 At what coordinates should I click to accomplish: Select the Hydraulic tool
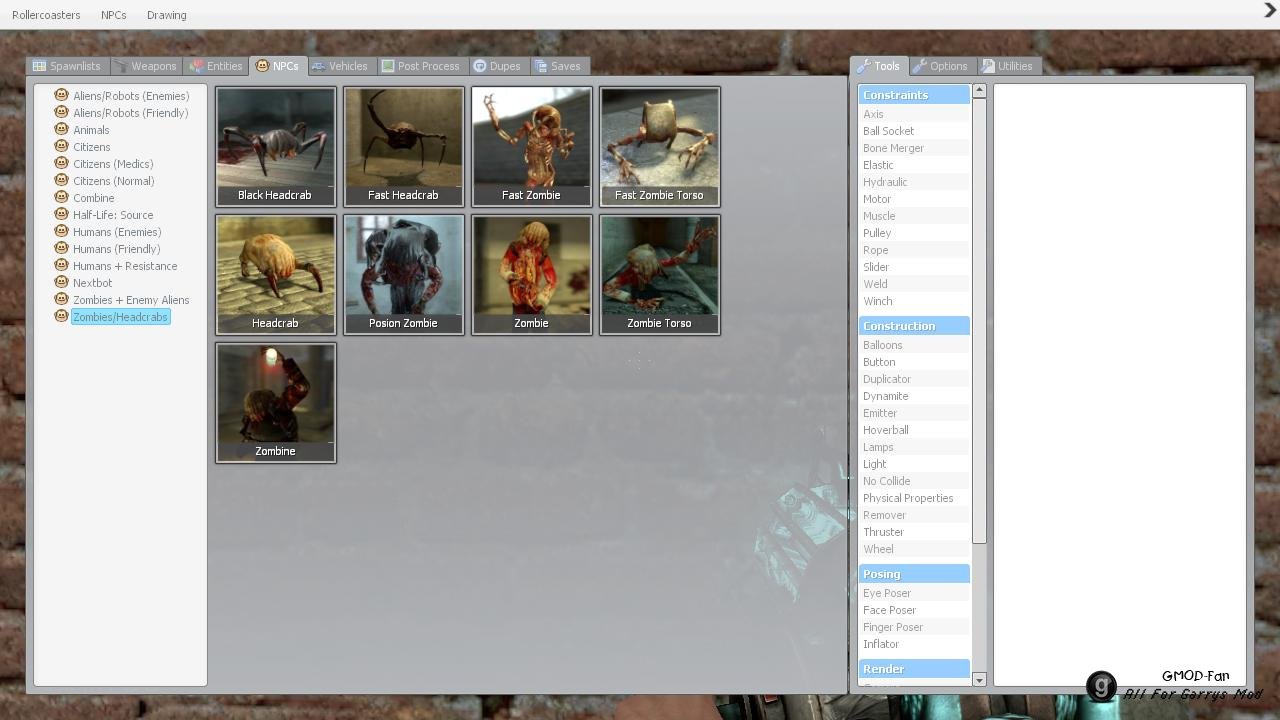click(914, 182)
